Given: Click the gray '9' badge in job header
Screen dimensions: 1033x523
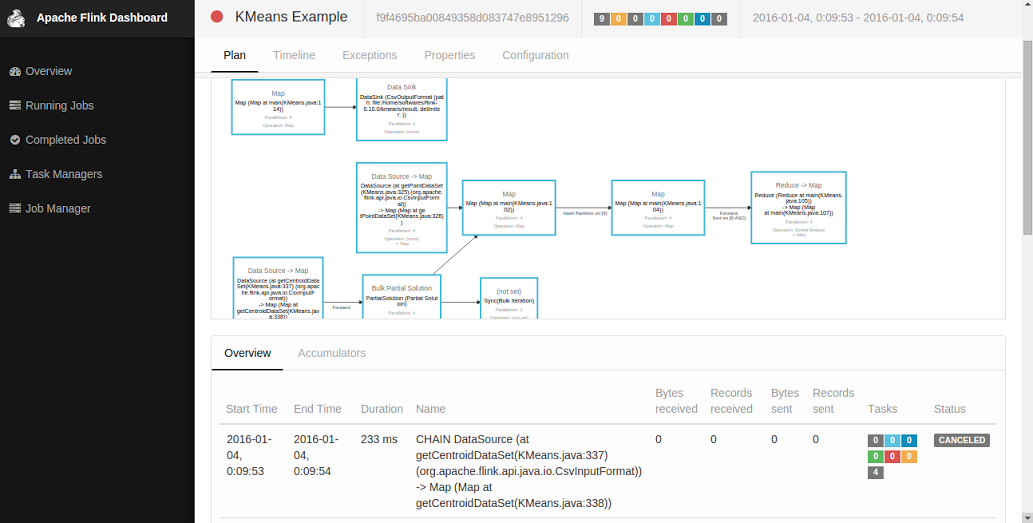Looking at the screenshot, I should click(601, 19).
